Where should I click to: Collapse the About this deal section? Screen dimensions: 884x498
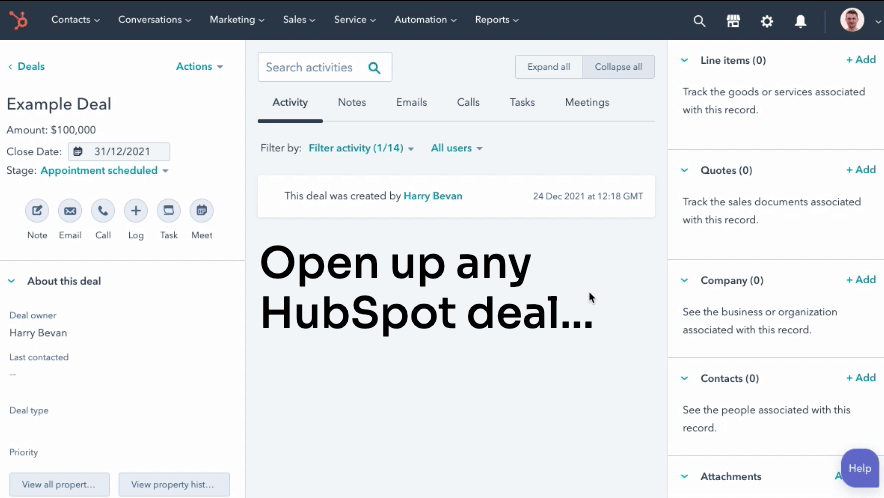[11, 281]
